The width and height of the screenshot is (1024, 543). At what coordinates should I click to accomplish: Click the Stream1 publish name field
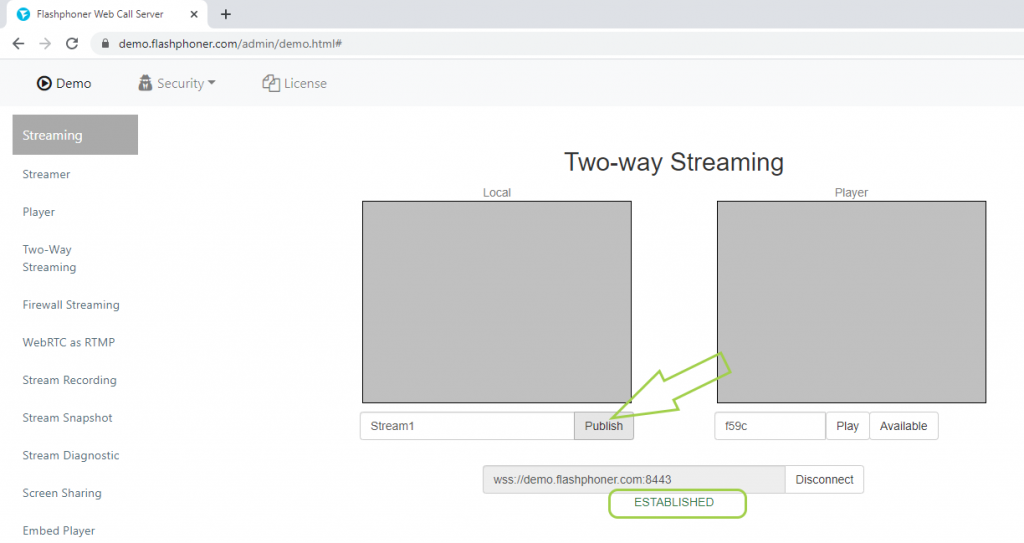(468, 426)
